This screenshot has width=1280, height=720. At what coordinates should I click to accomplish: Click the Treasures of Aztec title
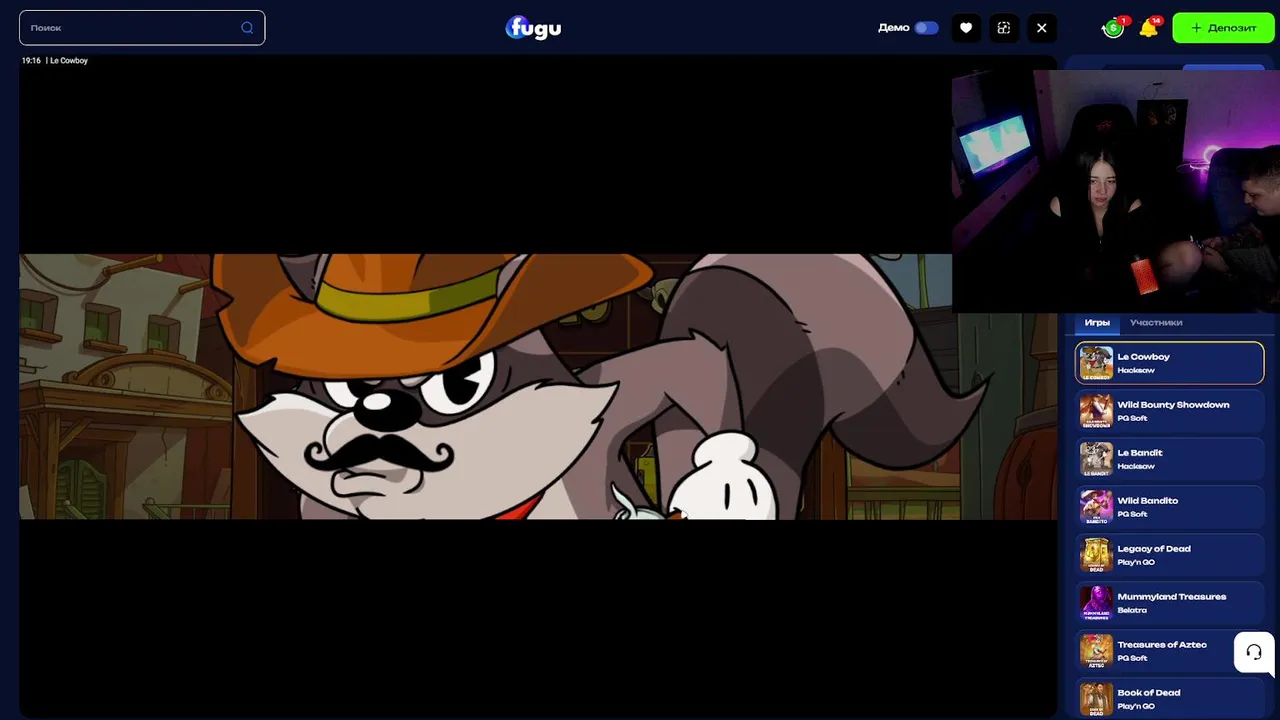tap(1162, 645)
